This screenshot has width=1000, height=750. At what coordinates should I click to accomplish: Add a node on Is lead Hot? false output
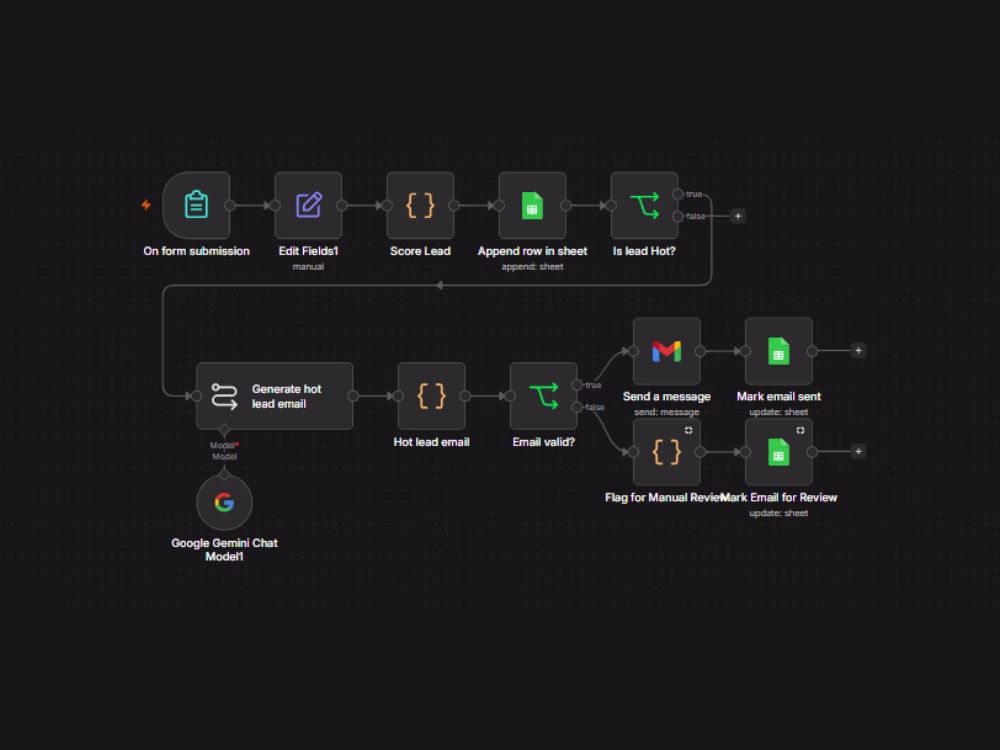tap(738, 216)
